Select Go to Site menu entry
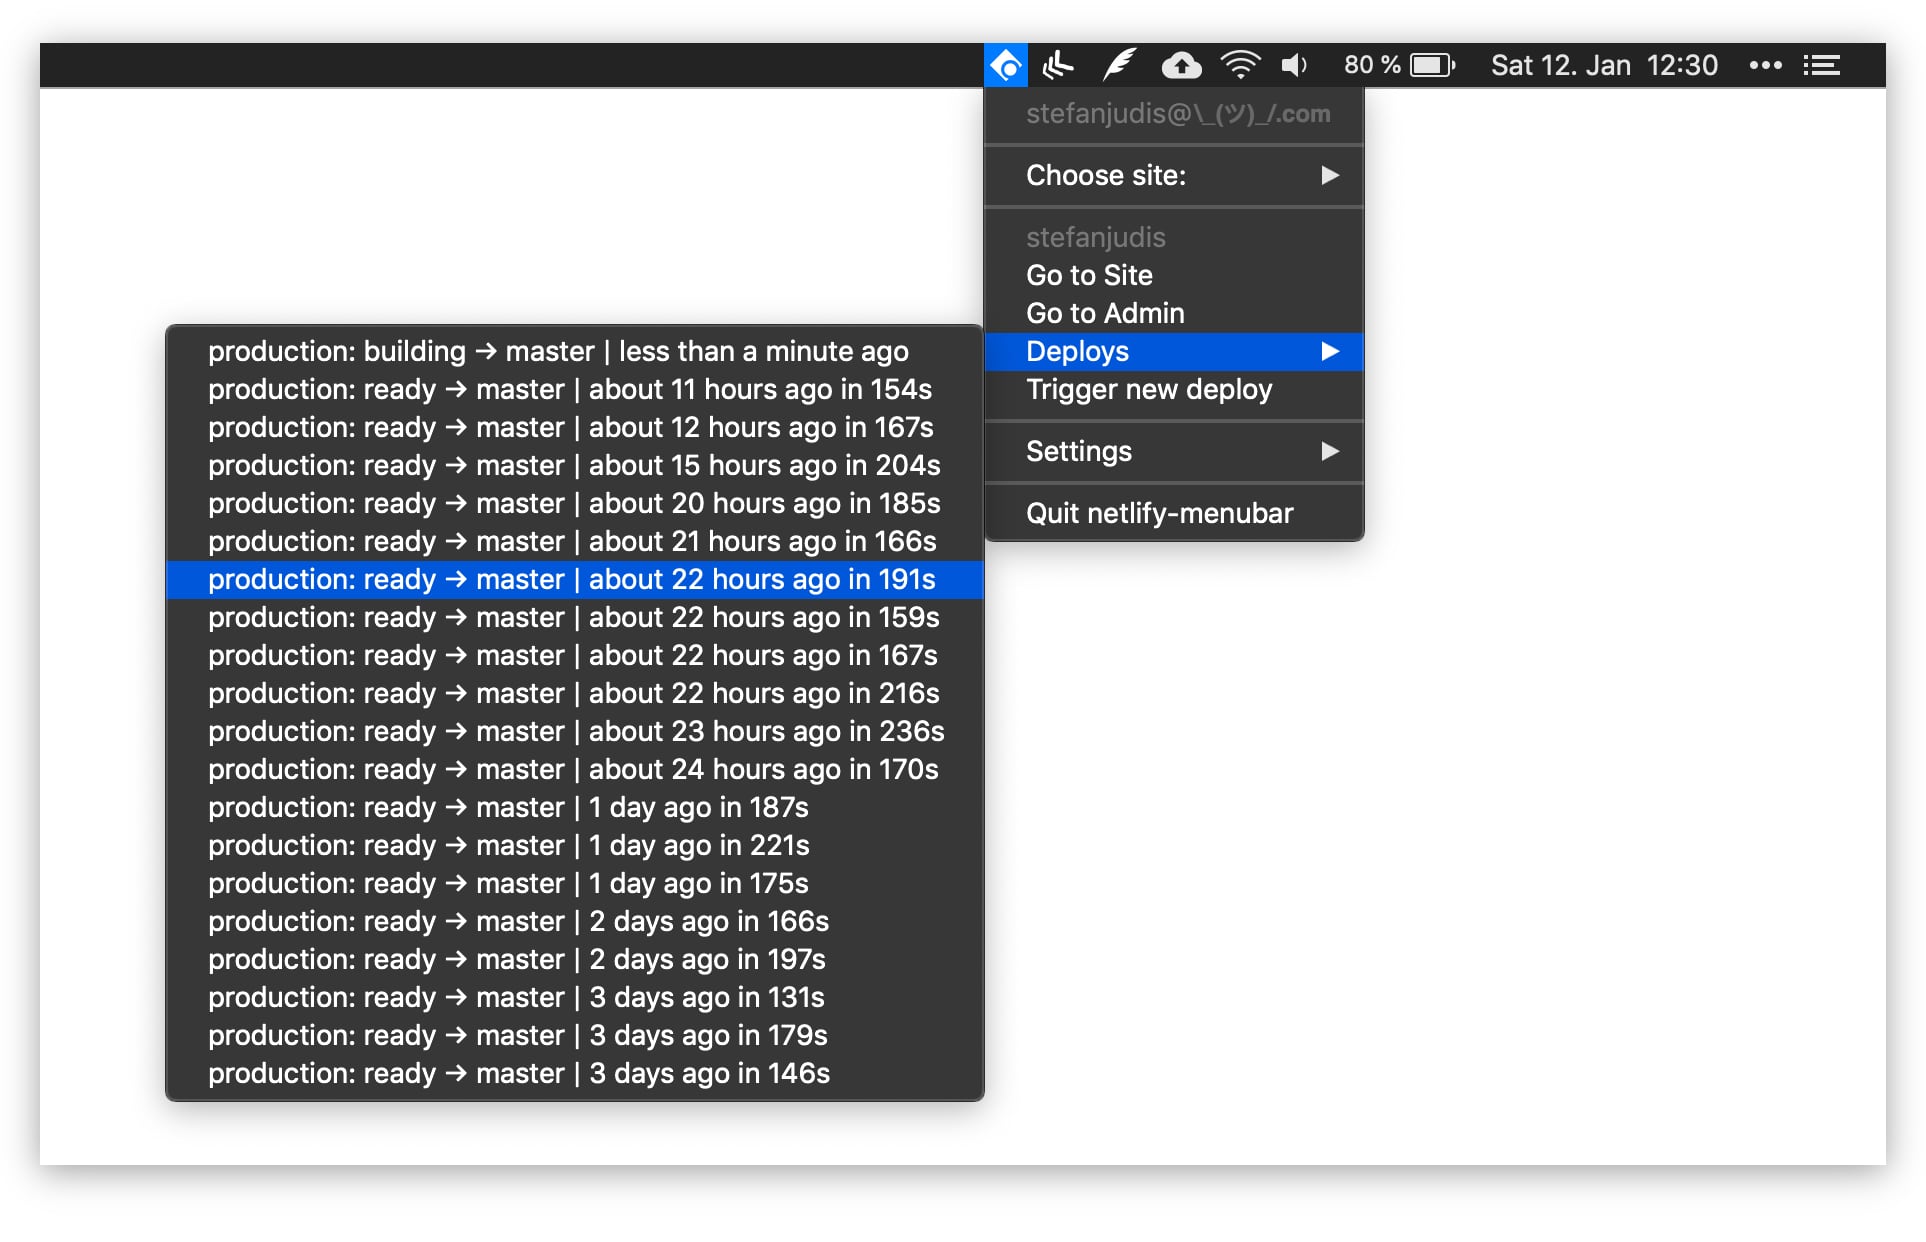 1089,276
